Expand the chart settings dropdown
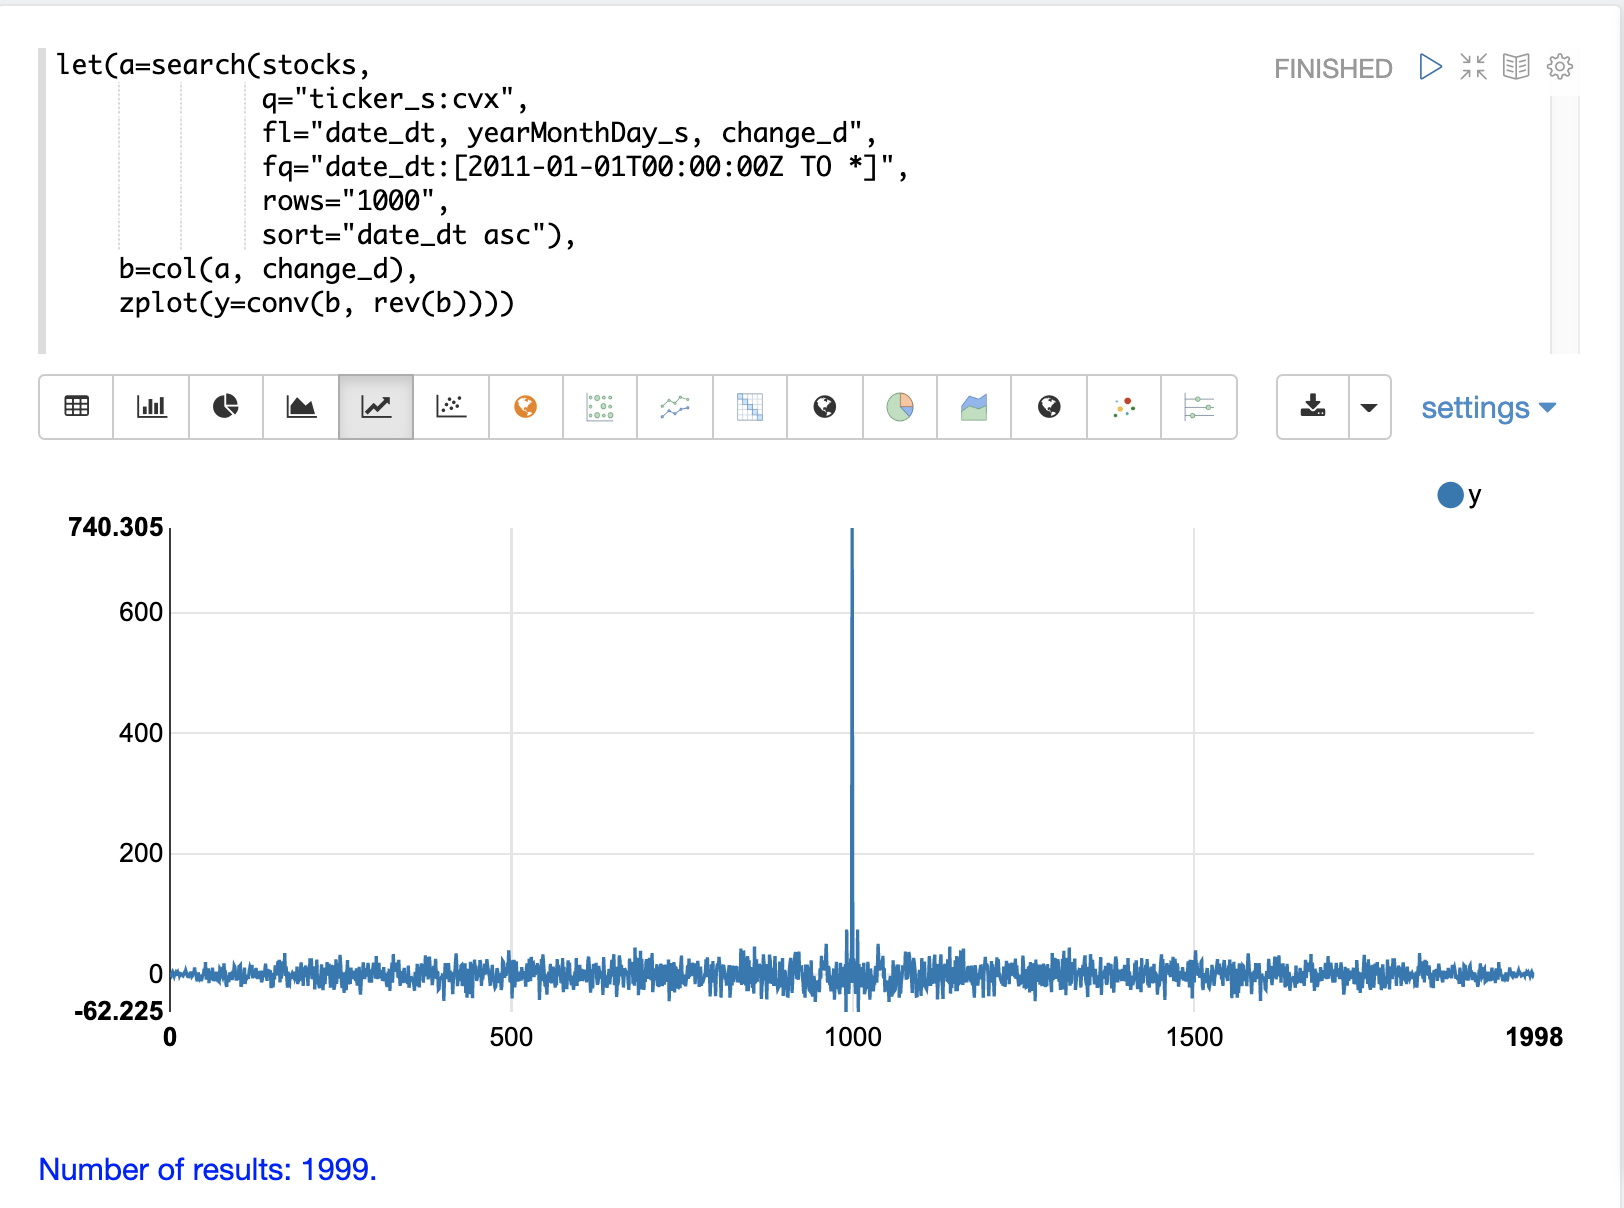 click(1488, 408)
